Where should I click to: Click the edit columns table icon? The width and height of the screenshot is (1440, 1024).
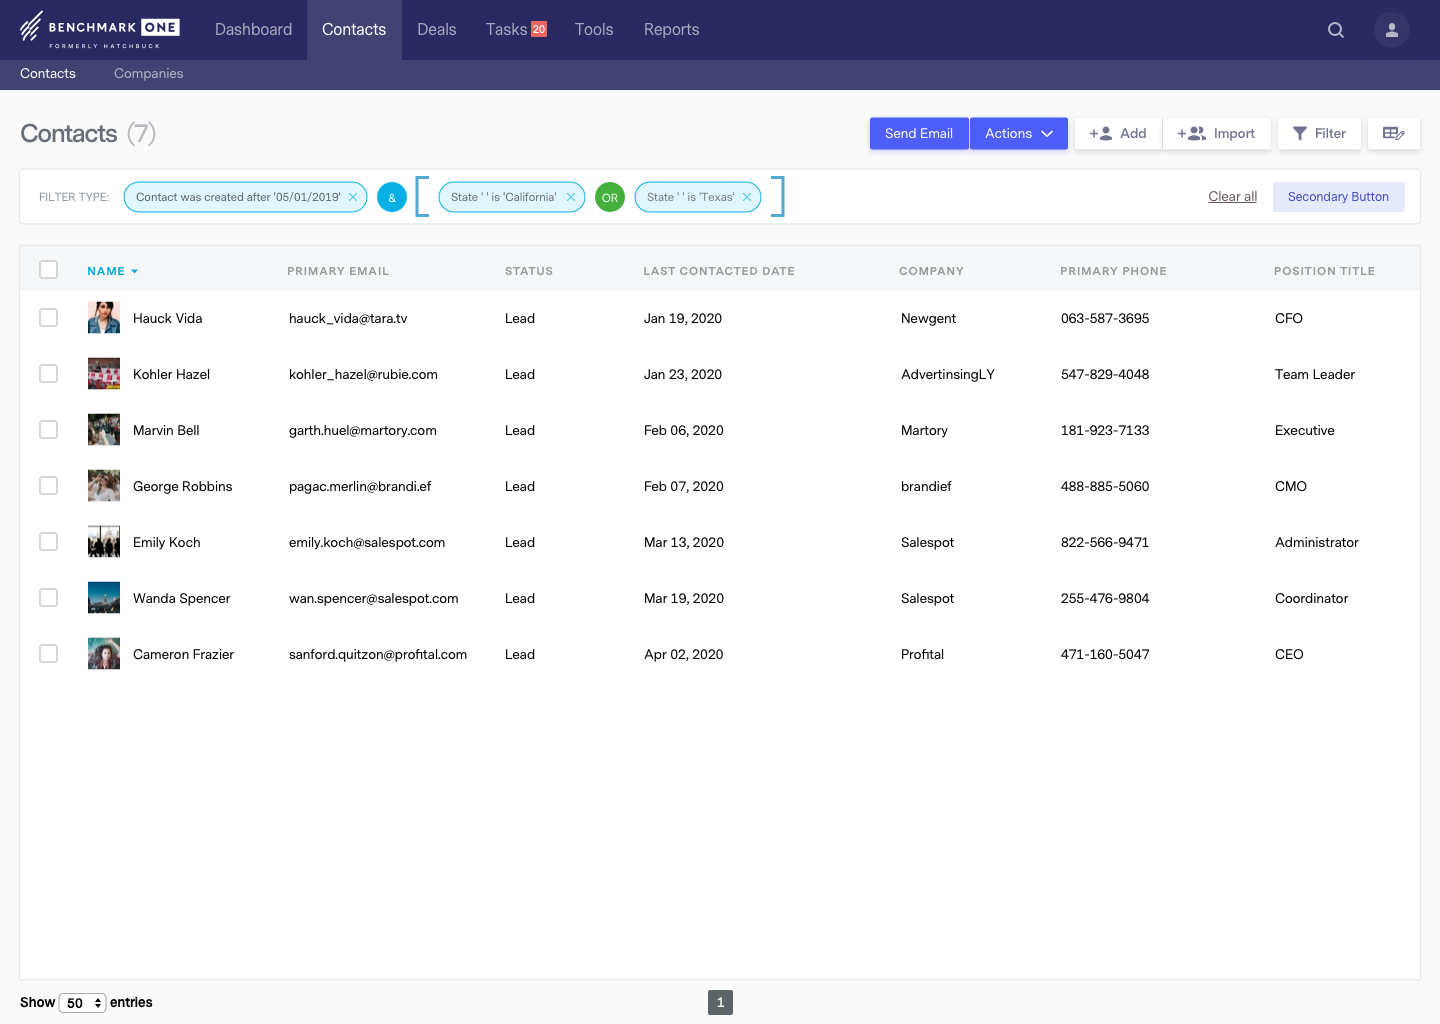(x=1394, y=133)
